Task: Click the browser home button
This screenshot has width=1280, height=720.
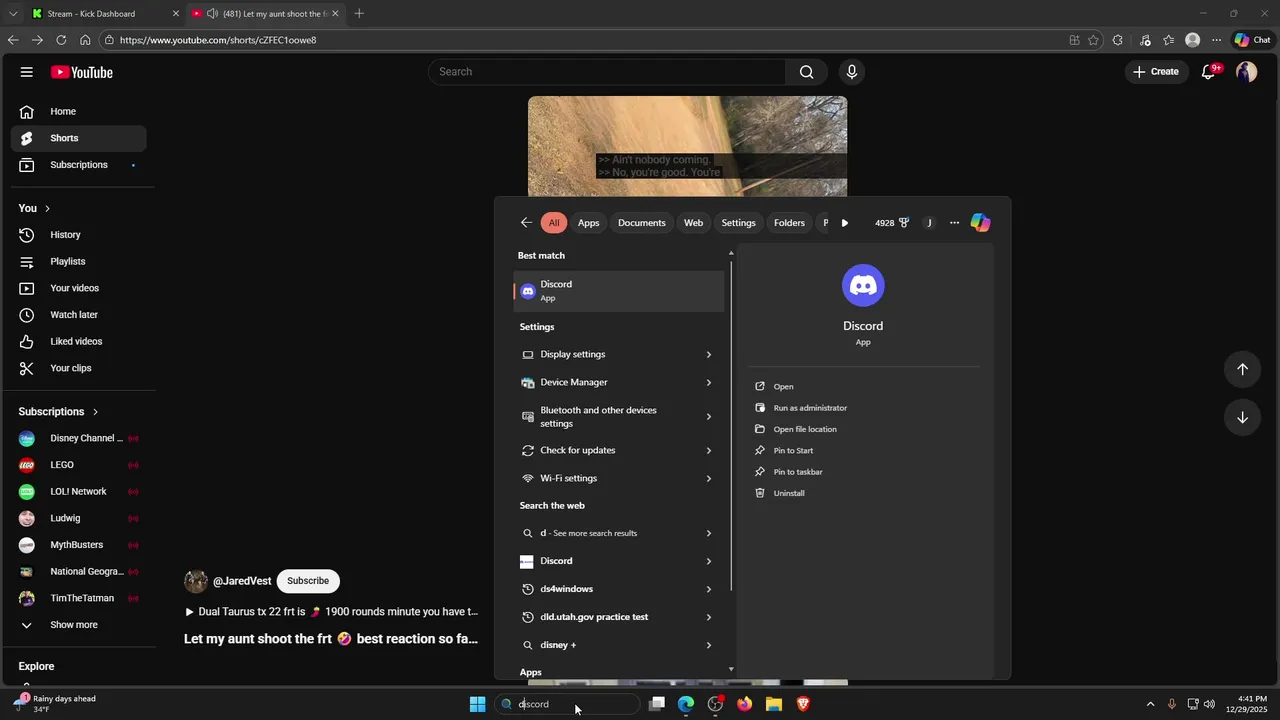Action: pos(85,40)
